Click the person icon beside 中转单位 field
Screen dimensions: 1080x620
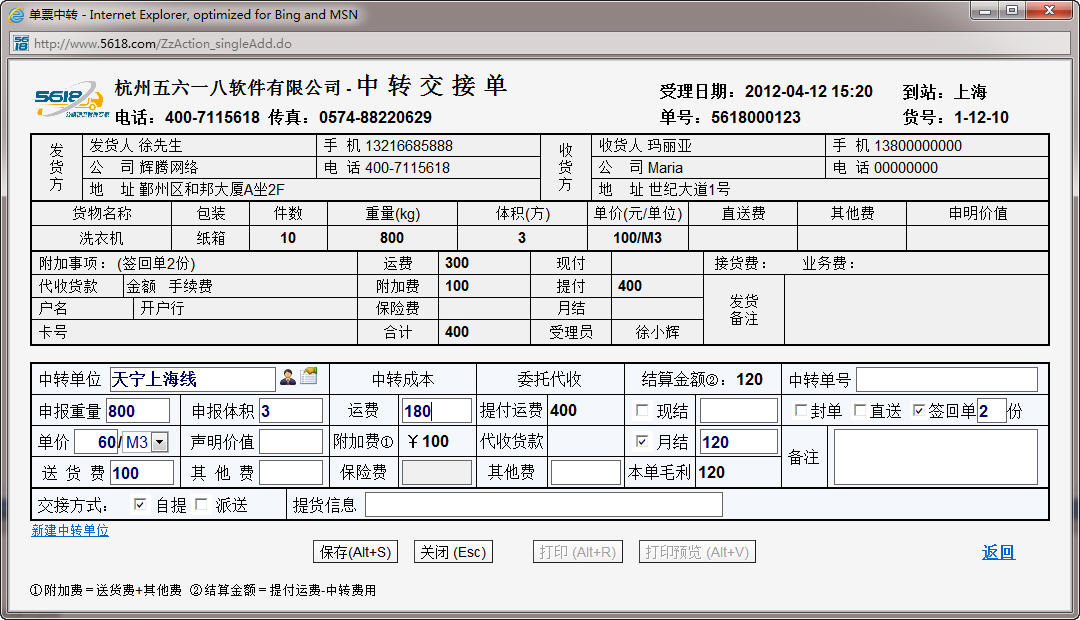288,377
